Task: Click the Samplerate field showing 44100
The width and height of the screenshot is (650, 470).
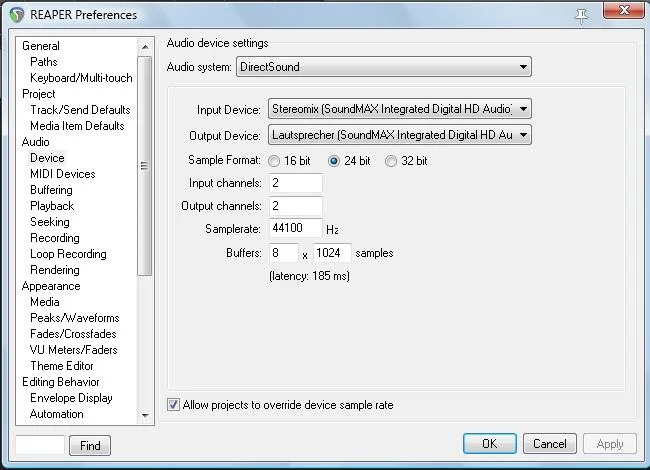Action: [296, 228]
